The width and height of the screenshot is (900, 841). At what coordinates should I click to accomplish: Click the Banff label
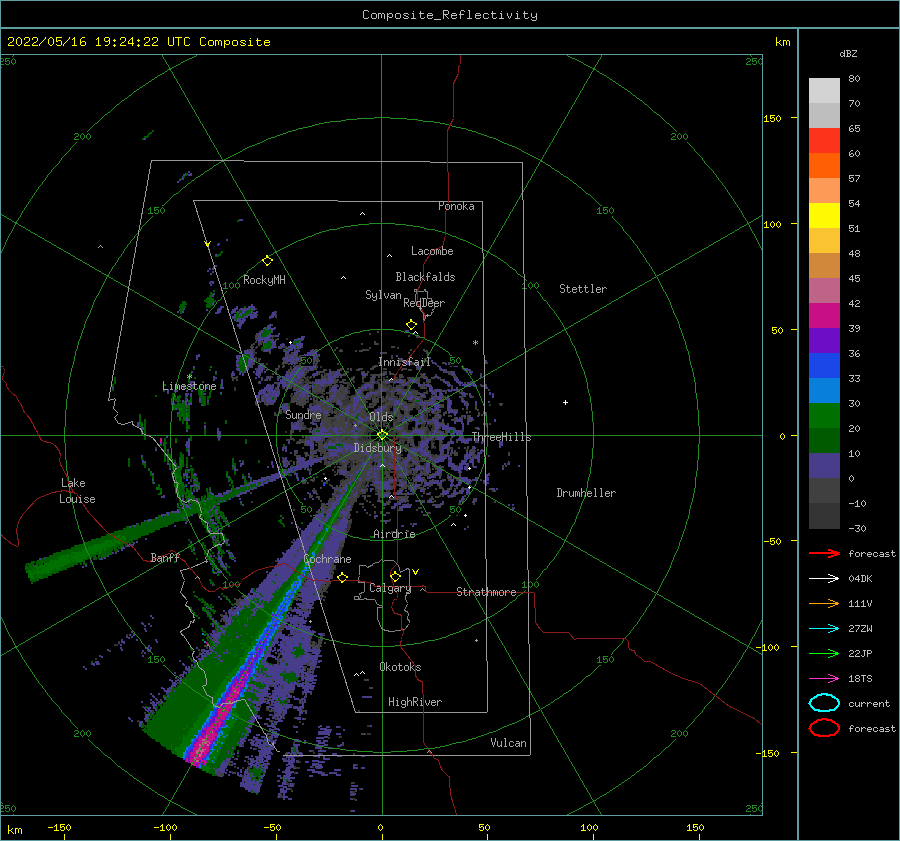coord(165,557)
